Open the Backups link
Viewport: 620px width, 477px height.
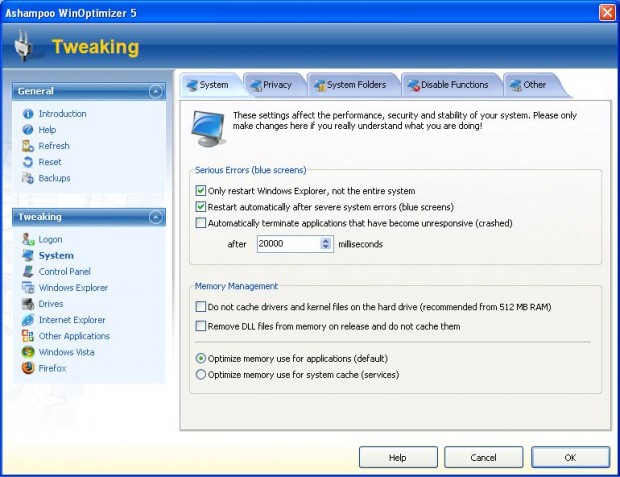click(55, 178)
